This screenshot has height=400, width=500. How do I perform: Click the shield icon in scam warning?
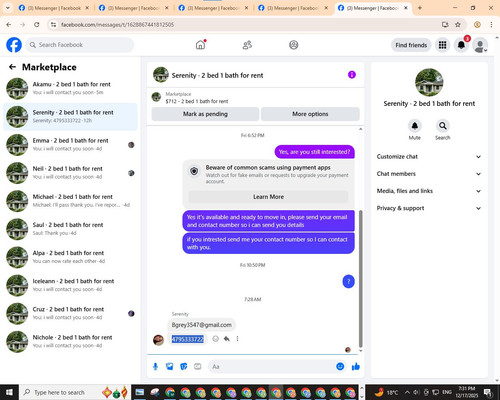[x=194, y=171]
